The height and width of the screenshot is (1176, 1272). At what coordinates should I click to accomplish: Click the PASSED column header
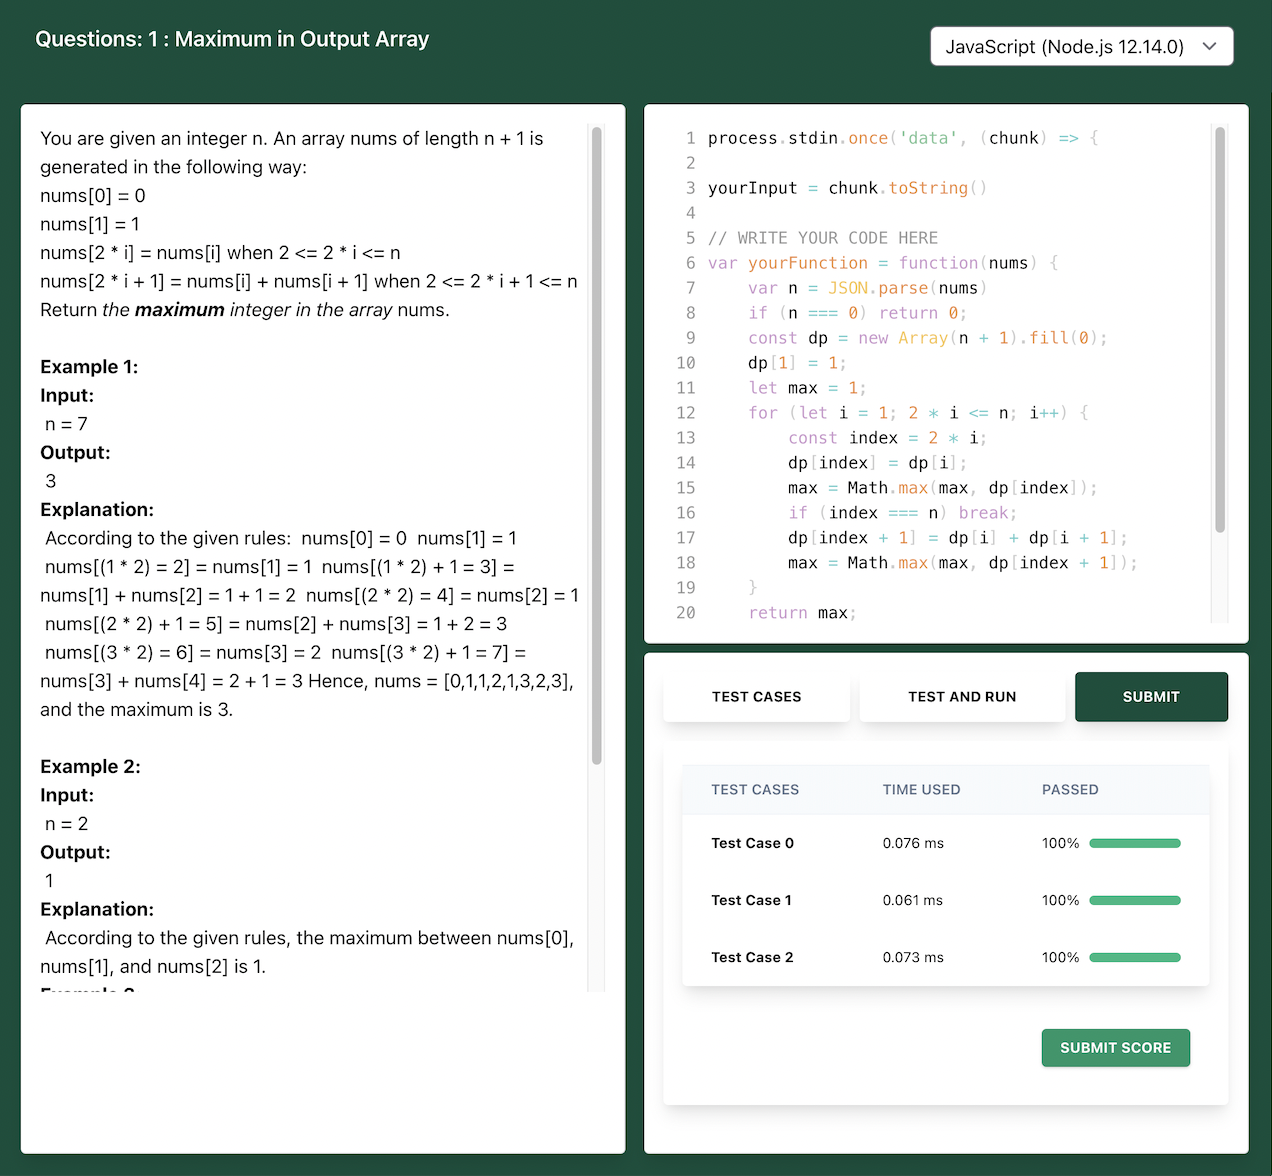click(x=1069, y=790)
